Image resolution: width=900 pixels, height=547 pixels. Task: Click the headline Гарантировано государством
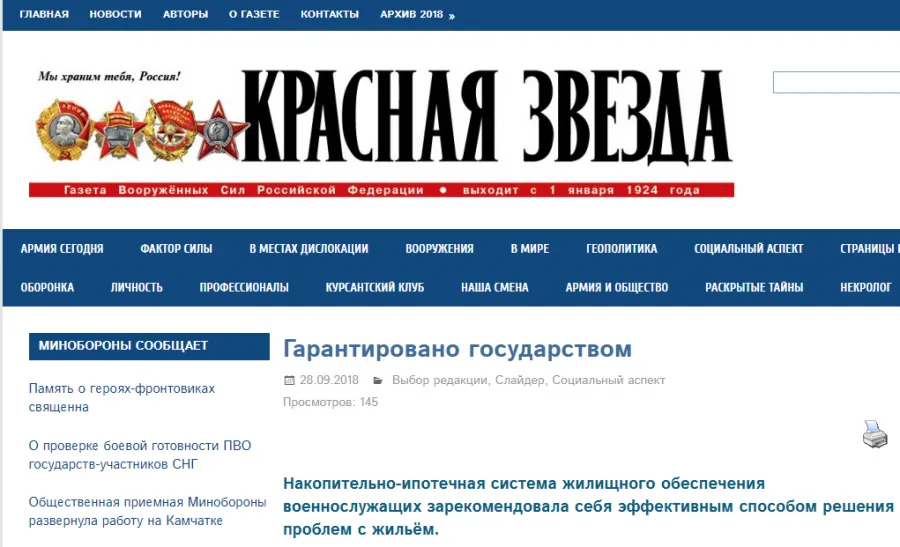(457, 349)
